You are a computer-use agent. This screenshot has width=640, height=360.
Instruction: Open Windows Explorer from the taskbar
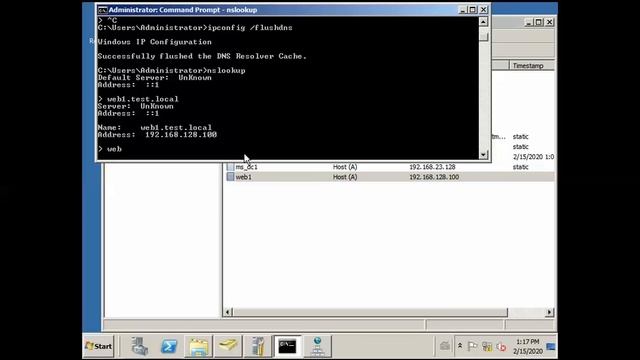click(198, 346)
